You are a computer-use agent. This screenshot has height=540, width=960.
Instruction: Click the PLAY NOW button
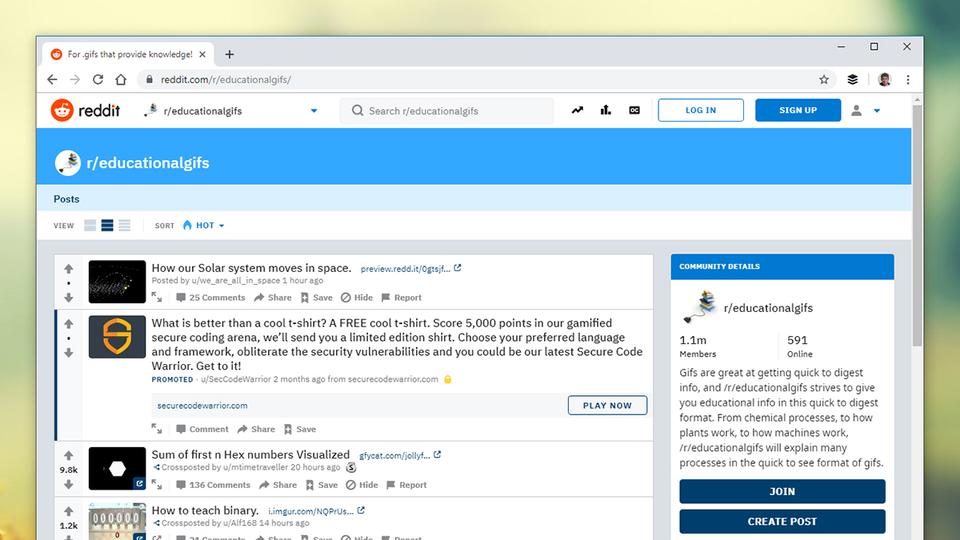point(607,405)
